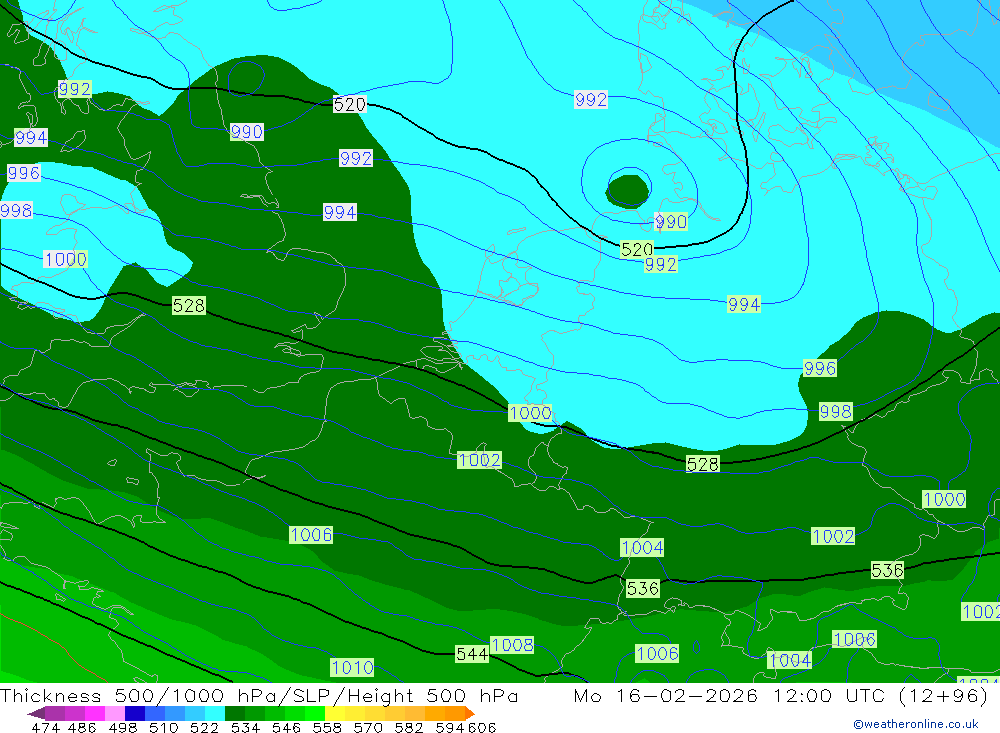Click the darkest green swatch in the legend
The image size is (1000, 733).
tap(235, 713)
